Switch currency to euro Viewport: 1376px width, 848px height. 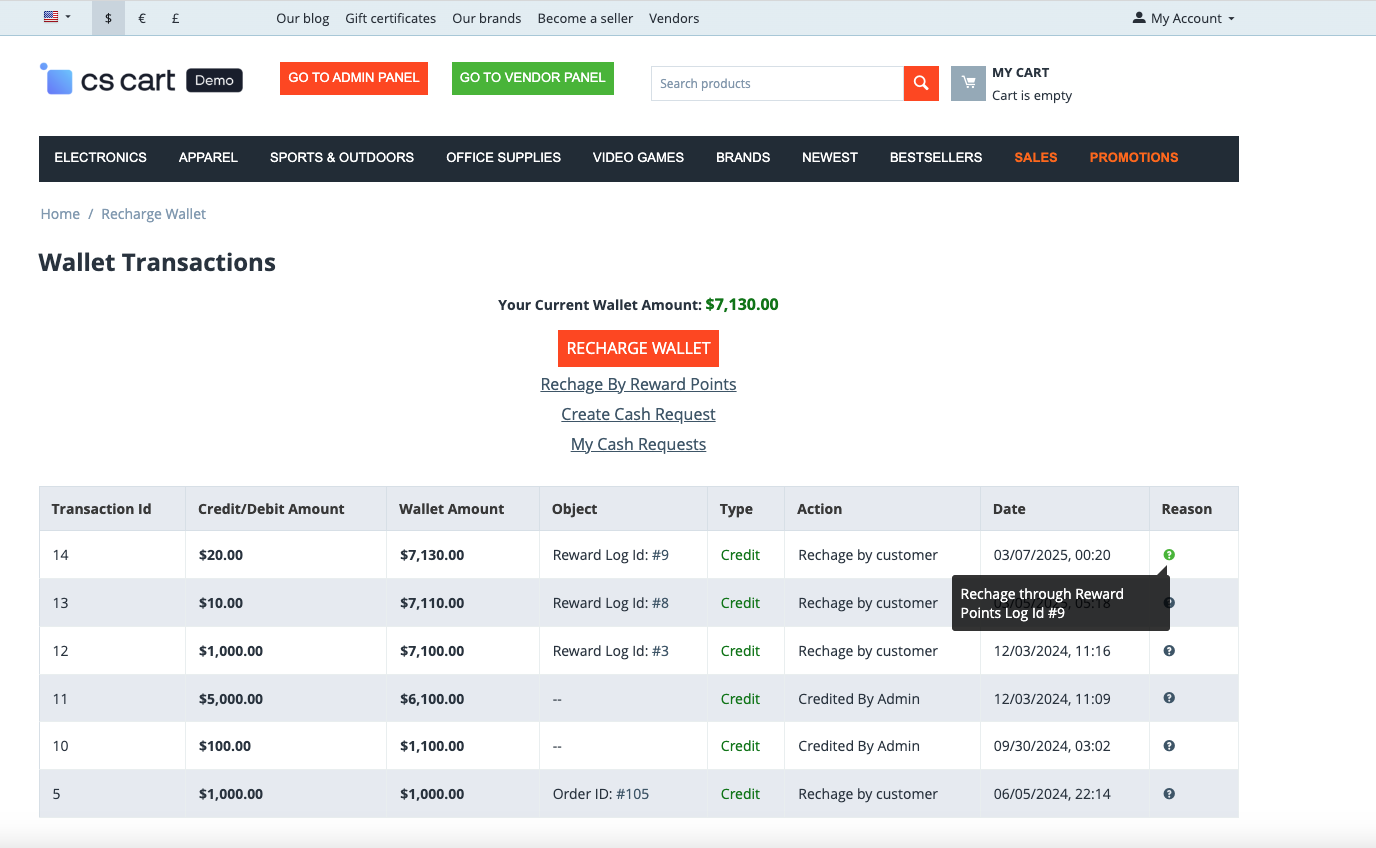(142, 18)
